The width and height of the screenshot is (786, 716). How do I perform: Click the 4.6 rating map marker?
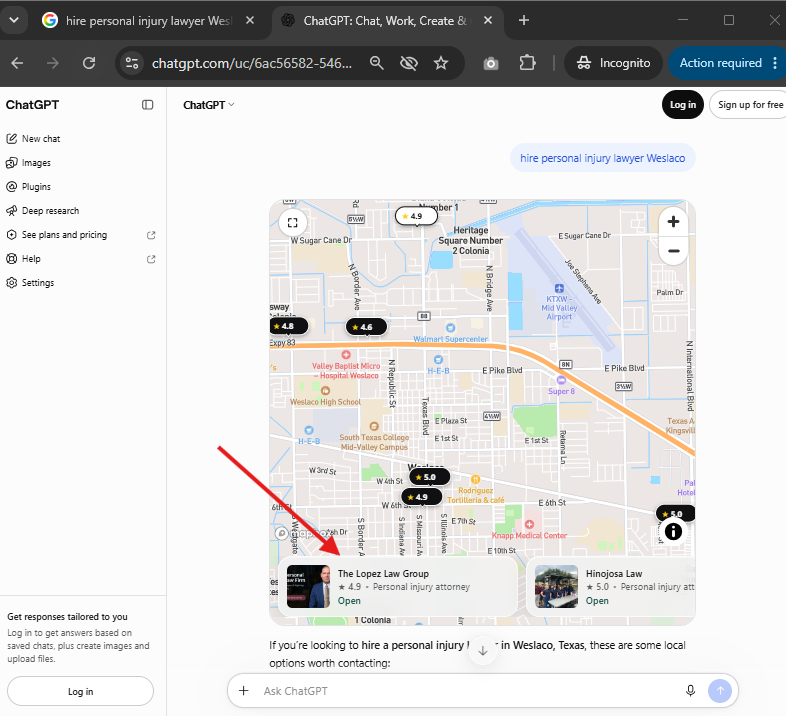pos(366,327)
